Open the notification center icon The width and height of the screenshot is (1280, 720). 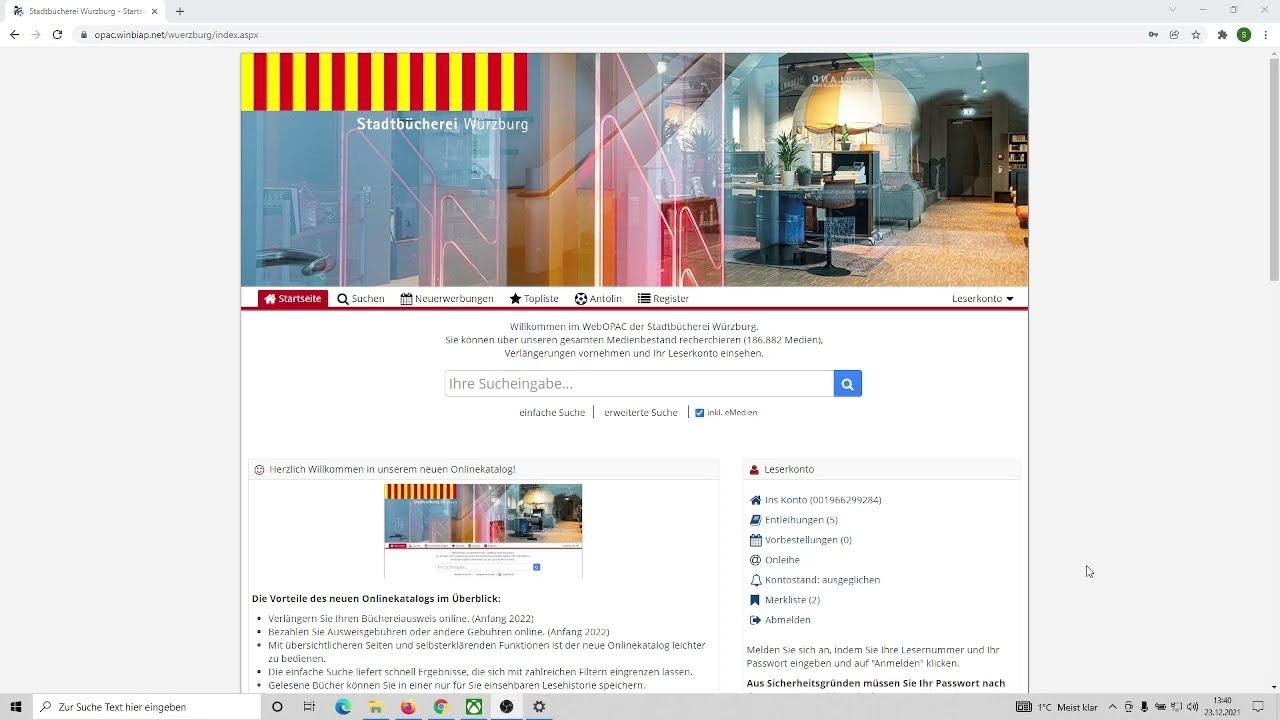1259,707
